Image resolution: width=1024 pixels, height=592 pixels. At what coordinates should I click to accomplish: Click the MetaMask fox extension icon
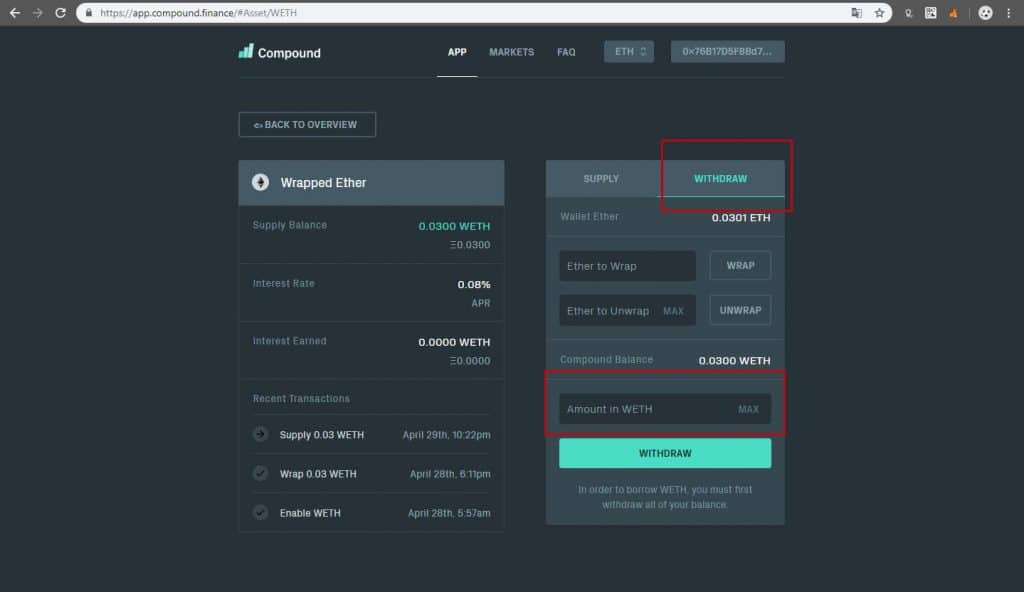(953, 13)
